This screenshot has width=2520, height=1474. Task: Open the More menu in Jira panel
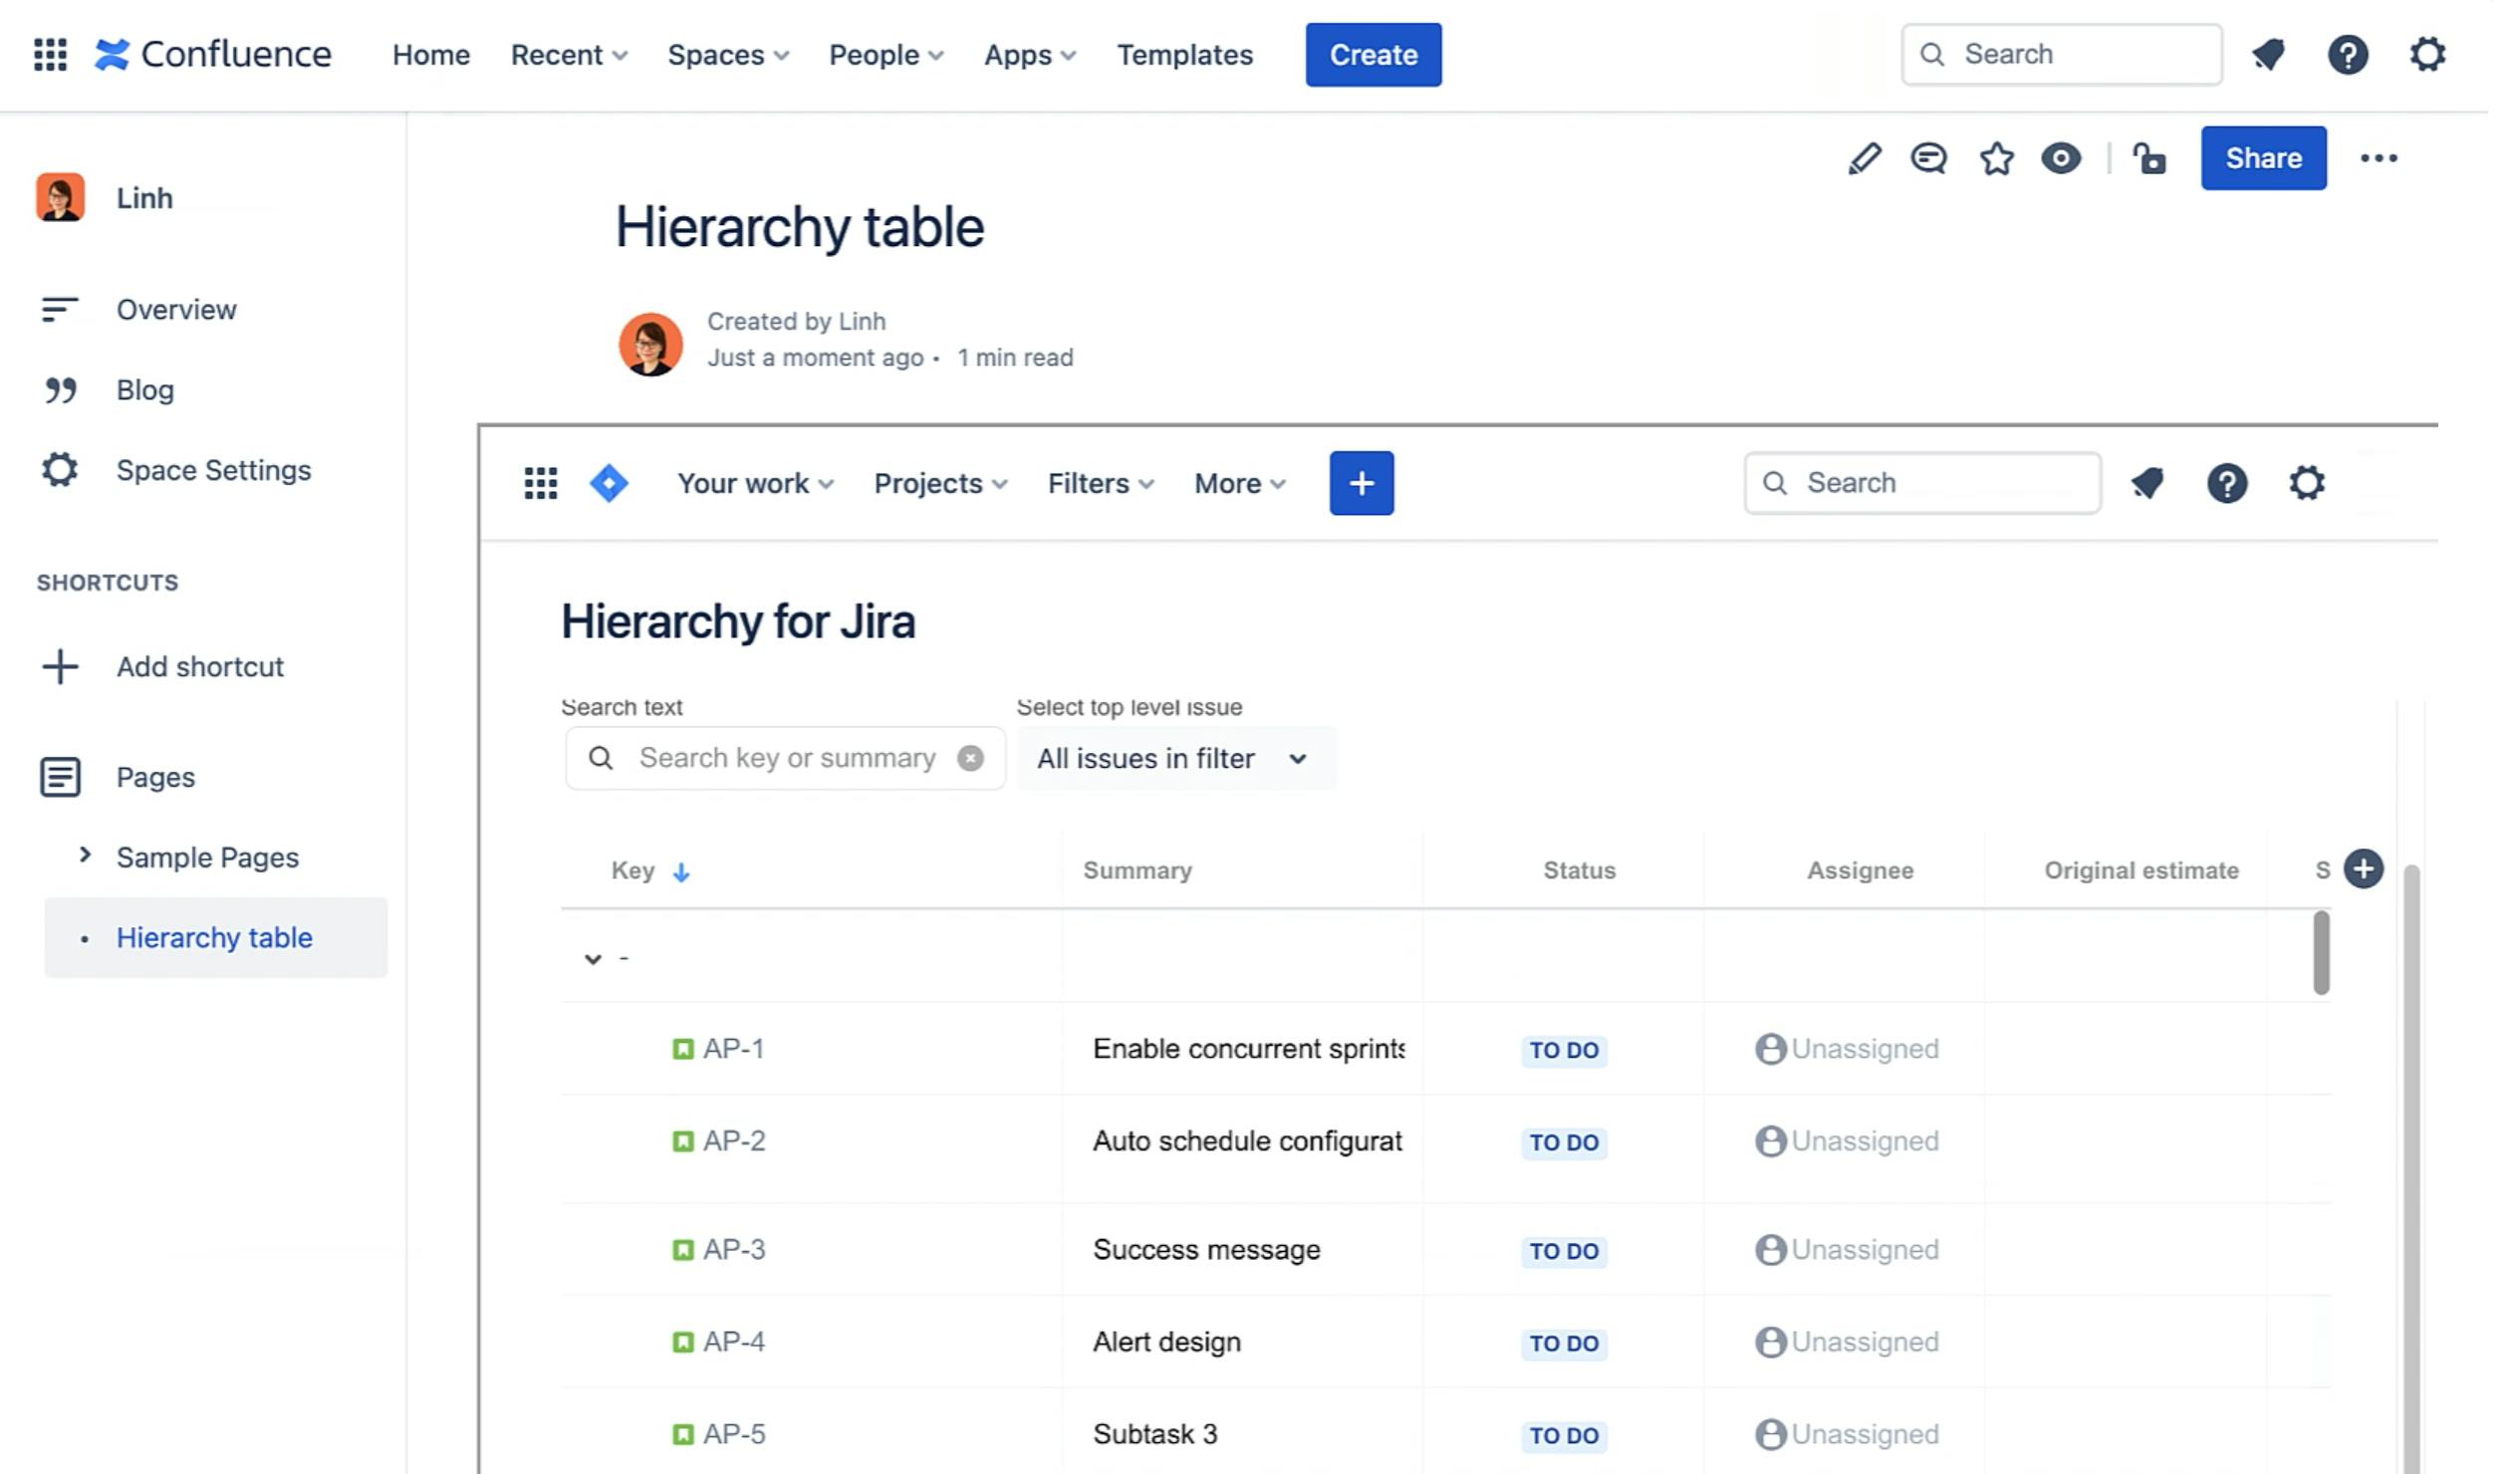pyautogui.click(x=1237, y=483)
